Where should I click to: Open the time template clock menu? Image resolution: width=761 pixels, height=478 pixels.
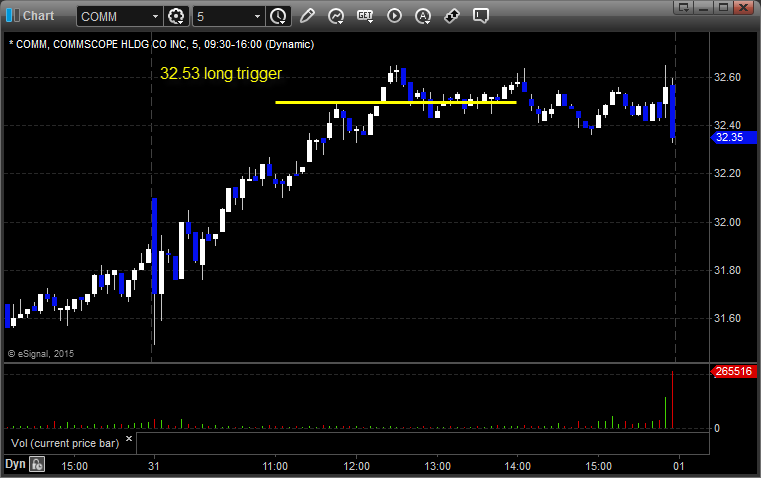pyautogui.click(x=279, y=16)
